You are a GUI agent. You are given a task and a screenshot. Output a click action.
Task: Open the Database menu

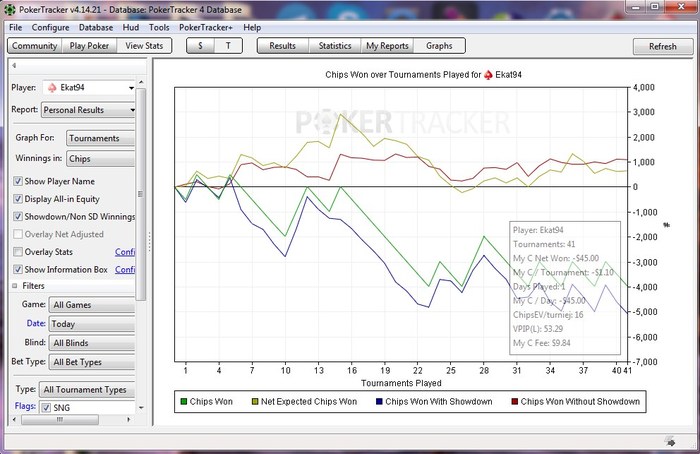click(x=96, y=28)
